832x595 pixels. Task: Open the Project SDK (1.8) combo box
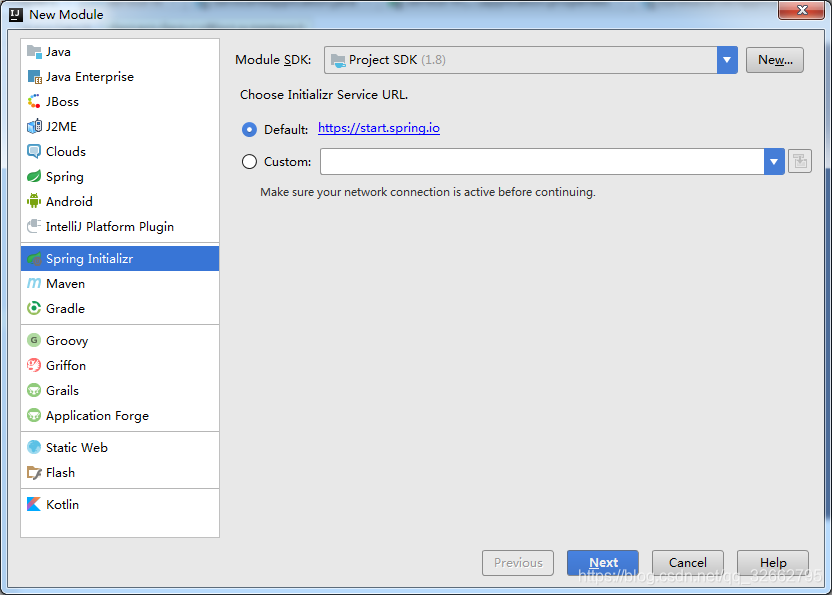(531, 60)
